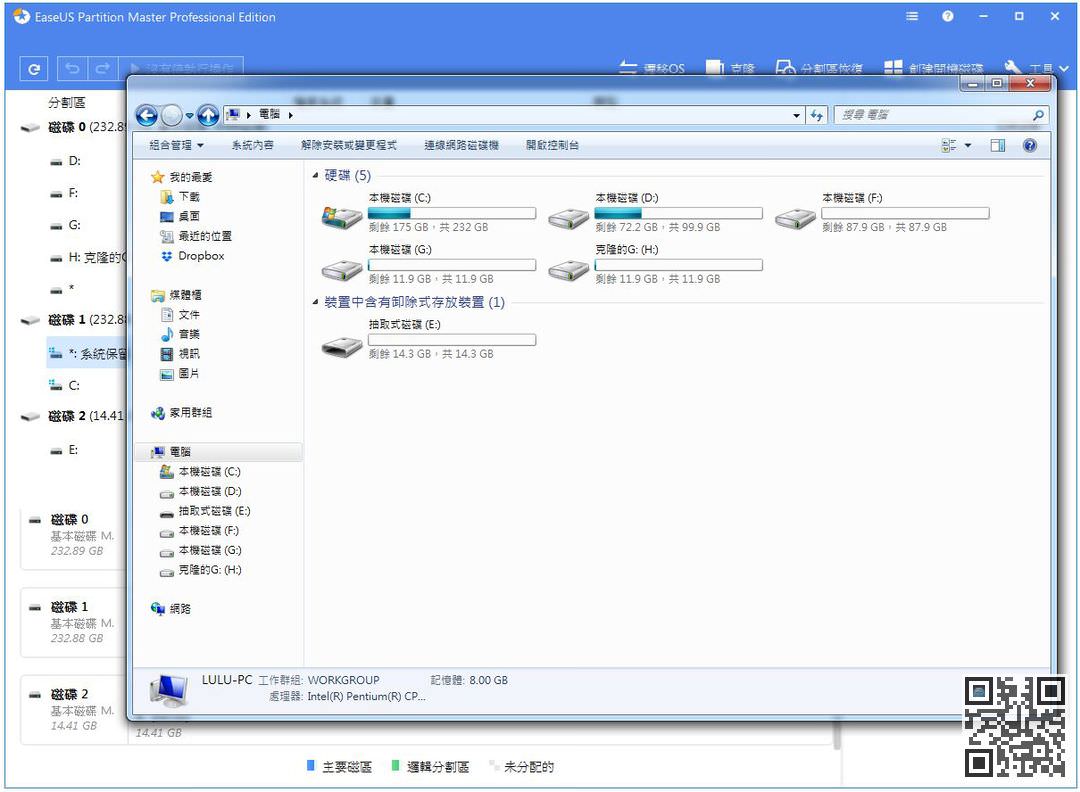Select 家用群組 in navigation pane
The width and height of the screenshot is (1080, 792).
pyautogui.click(x=181, y=413)
